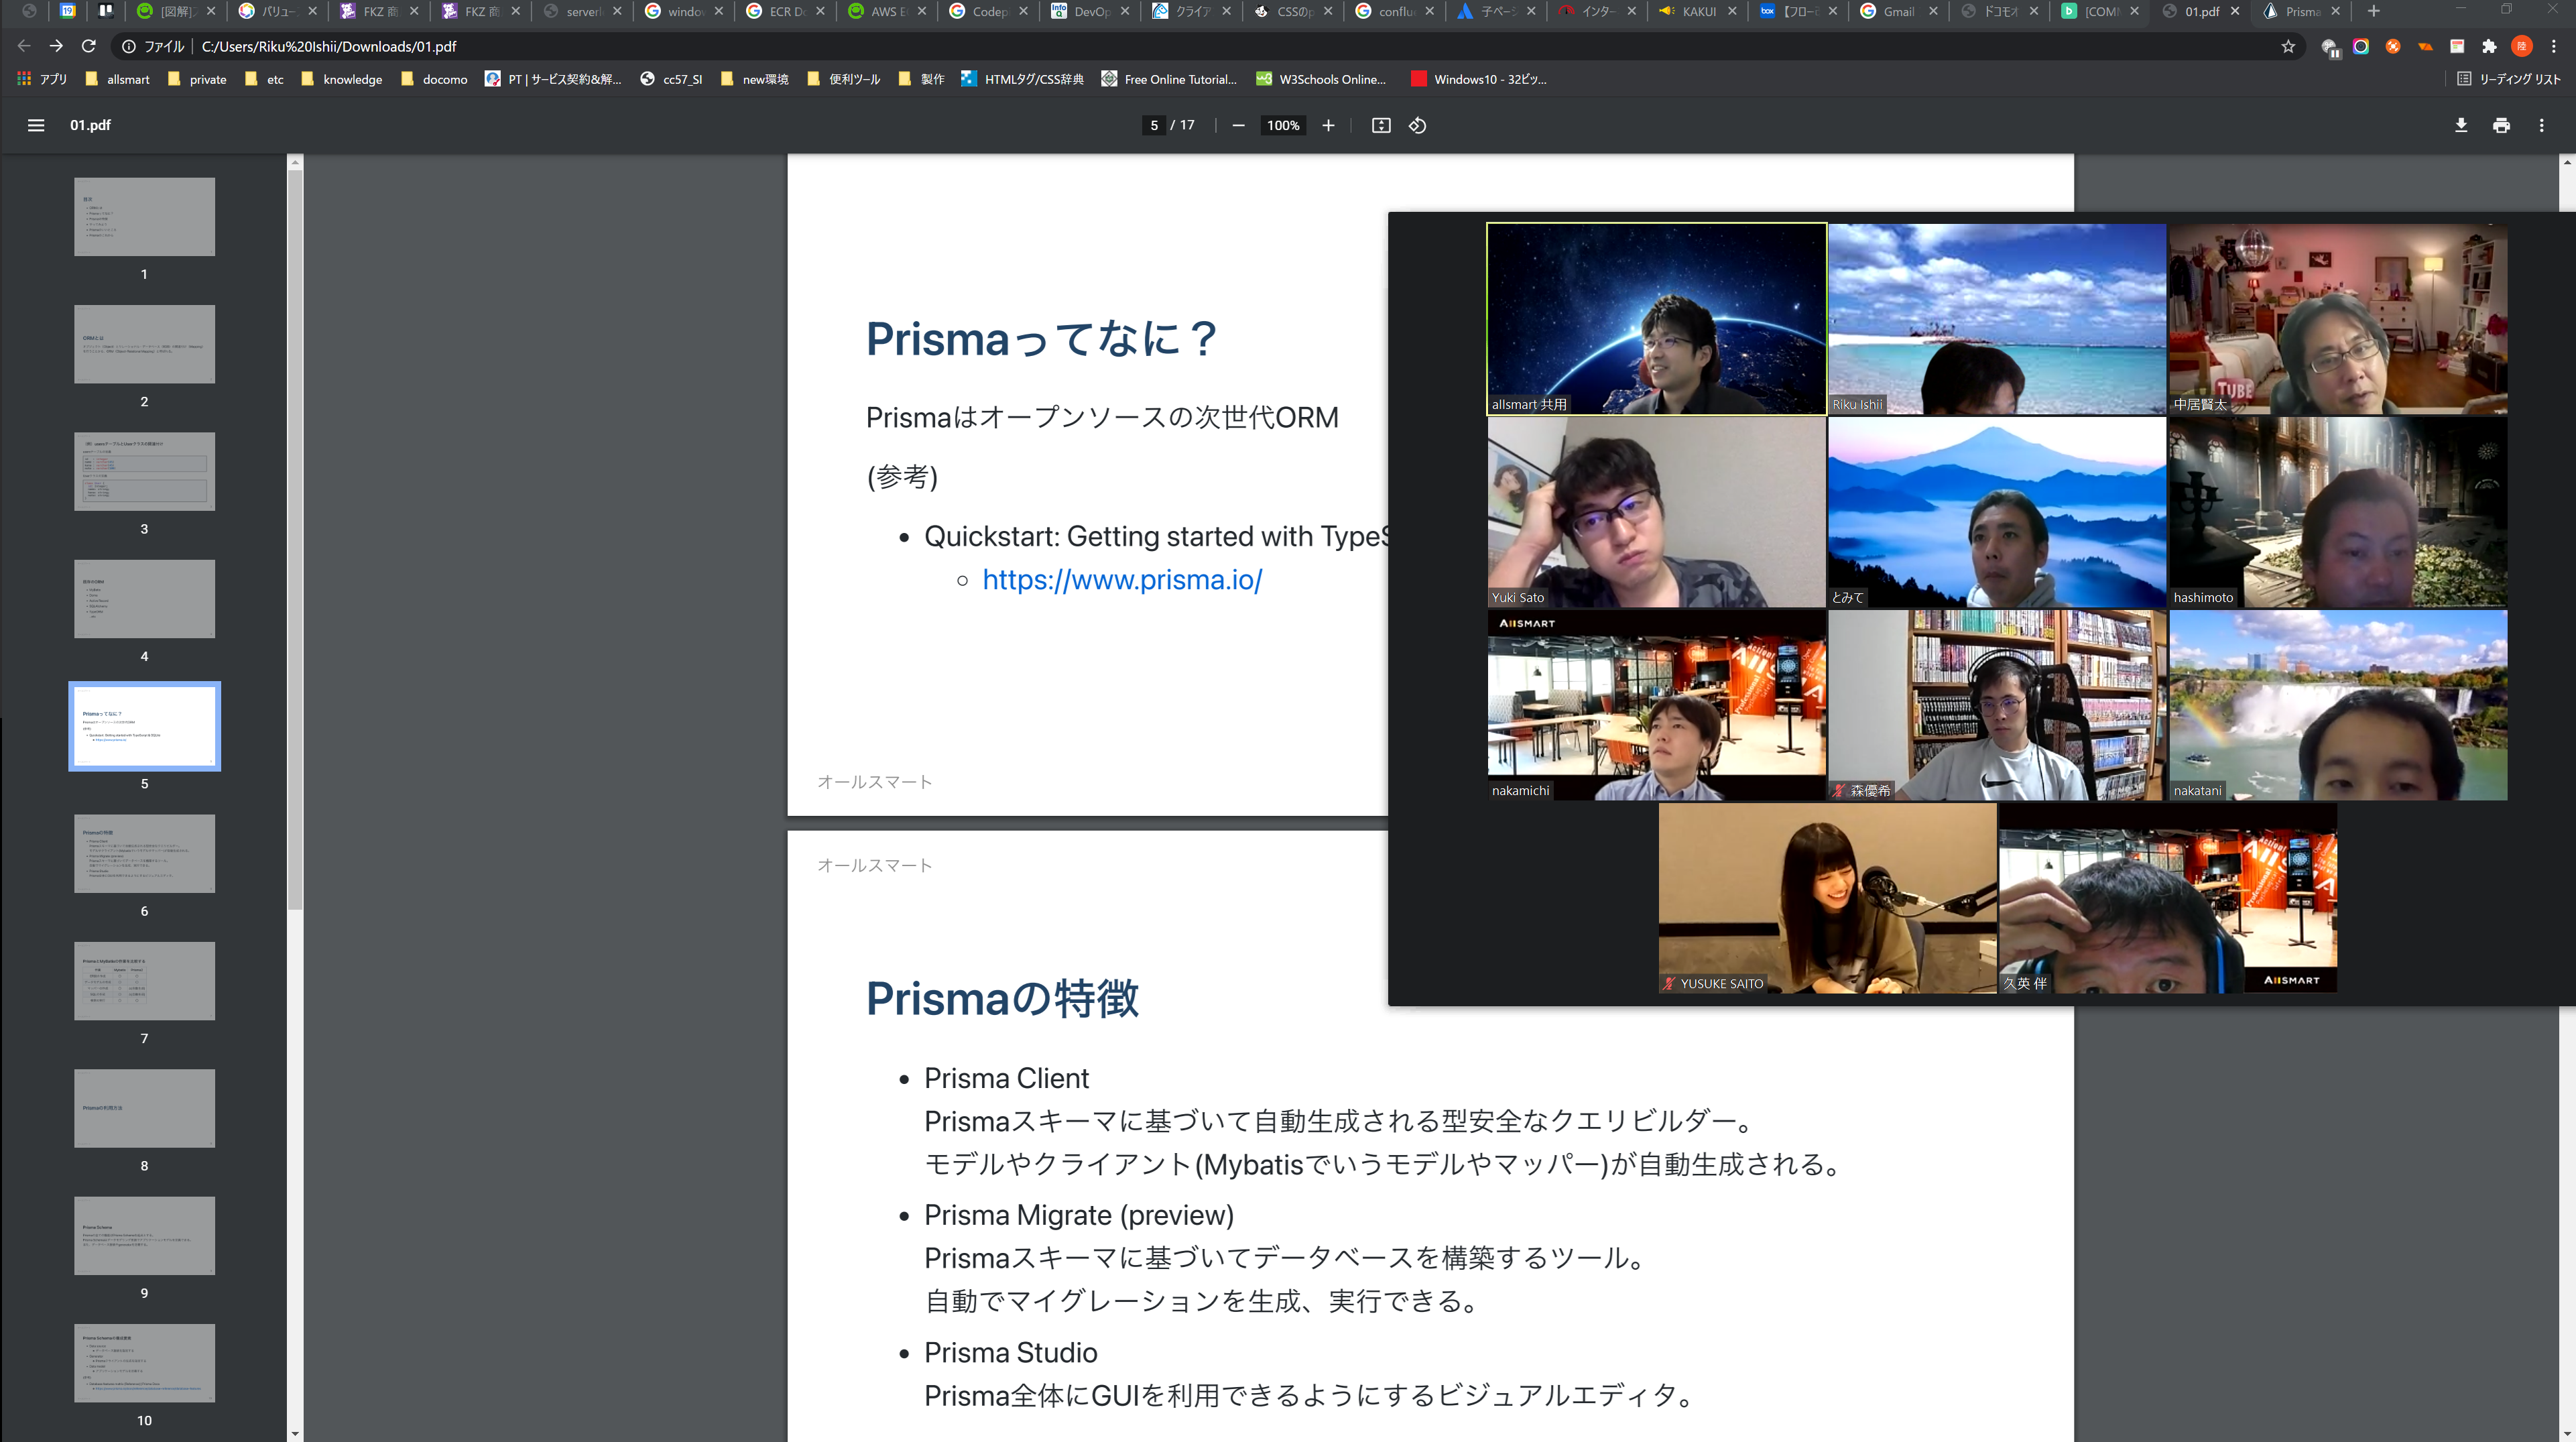Screen dimensions: 2576x1442
Task: Open the Chrome extensions puzzle icon
Action: (x=2489, y=46)
